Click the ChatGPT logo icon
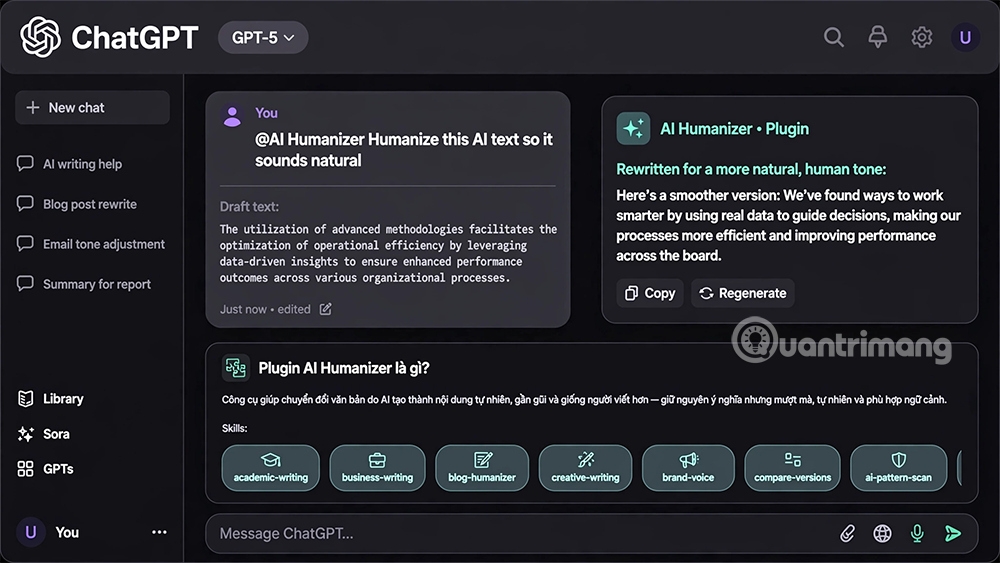This screenshot has width=1000, height=563. (x=40, y=37)
